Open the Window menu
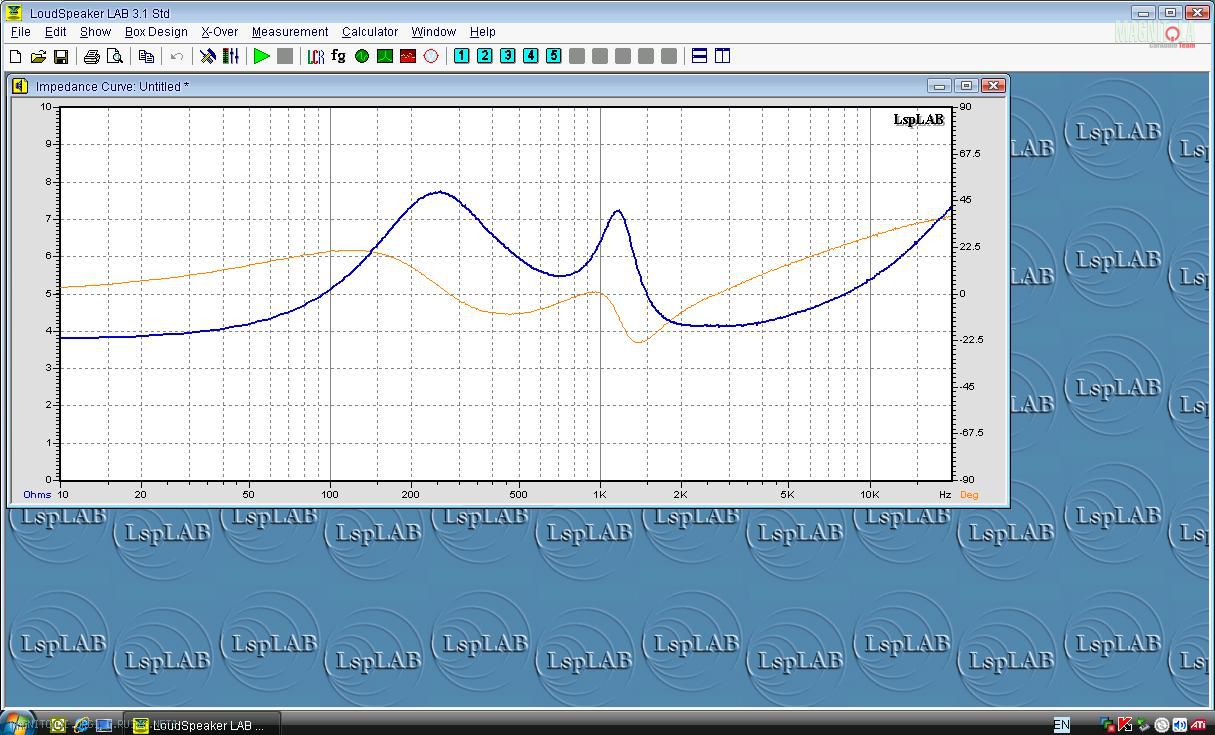Screen dimensions: 1215x735 434,32
